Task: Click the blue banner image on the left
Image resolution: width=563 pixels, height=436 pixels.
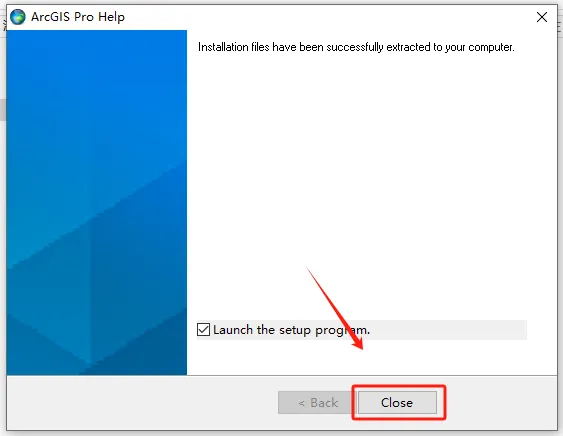Action: point(97,203)
